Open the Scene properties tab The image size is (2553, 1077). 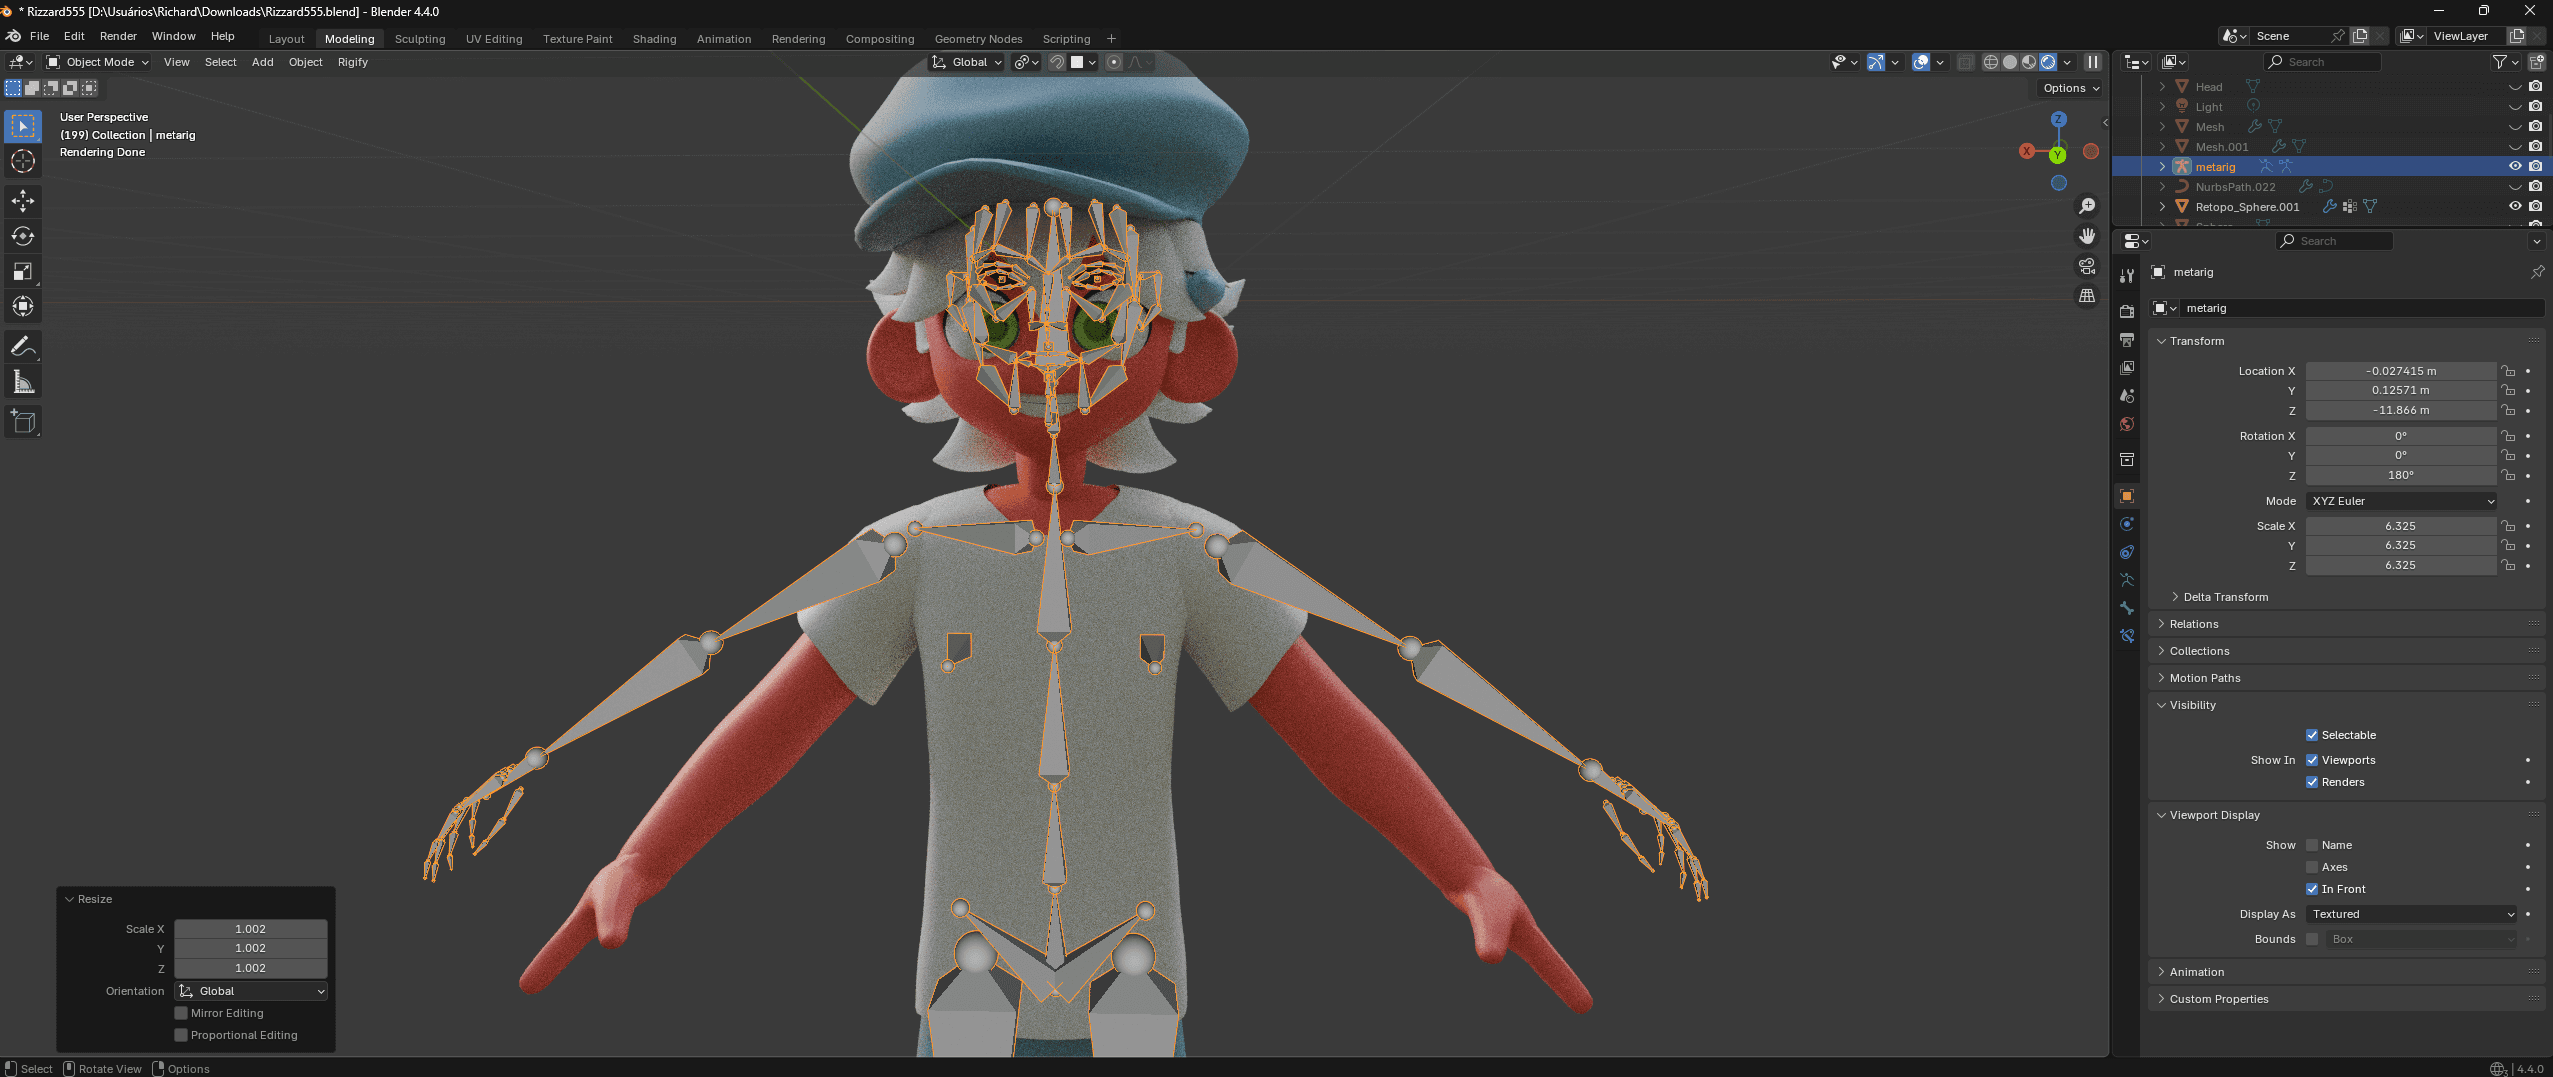point(2127,396)
